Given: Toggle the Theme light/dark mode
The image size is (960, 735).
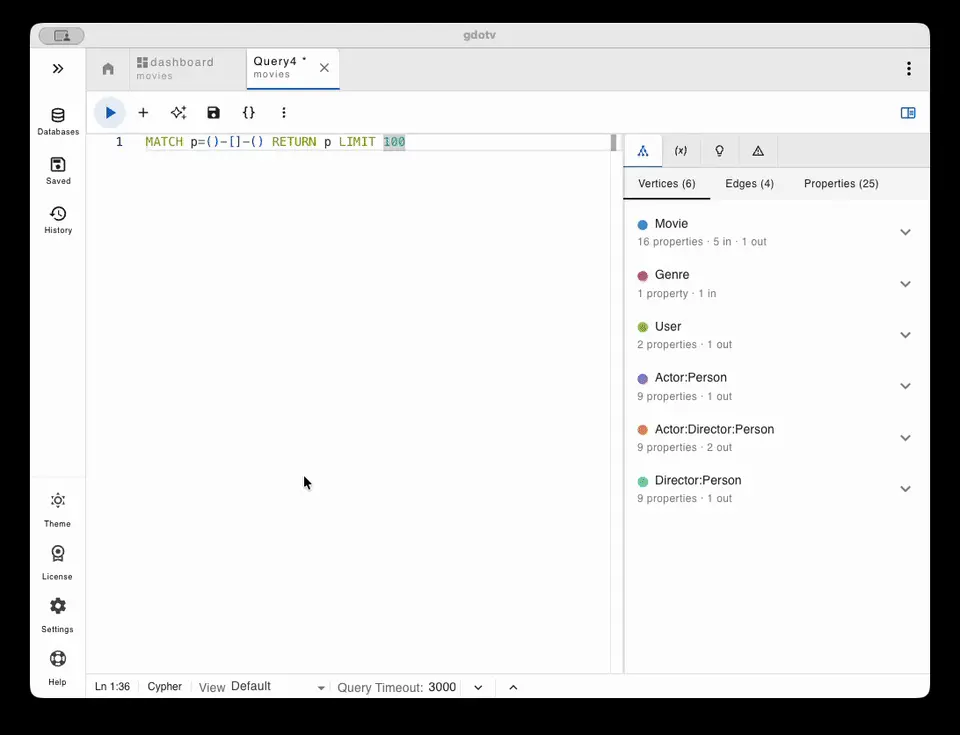Looking at the screenshot, I should click(x=58, y=508).
